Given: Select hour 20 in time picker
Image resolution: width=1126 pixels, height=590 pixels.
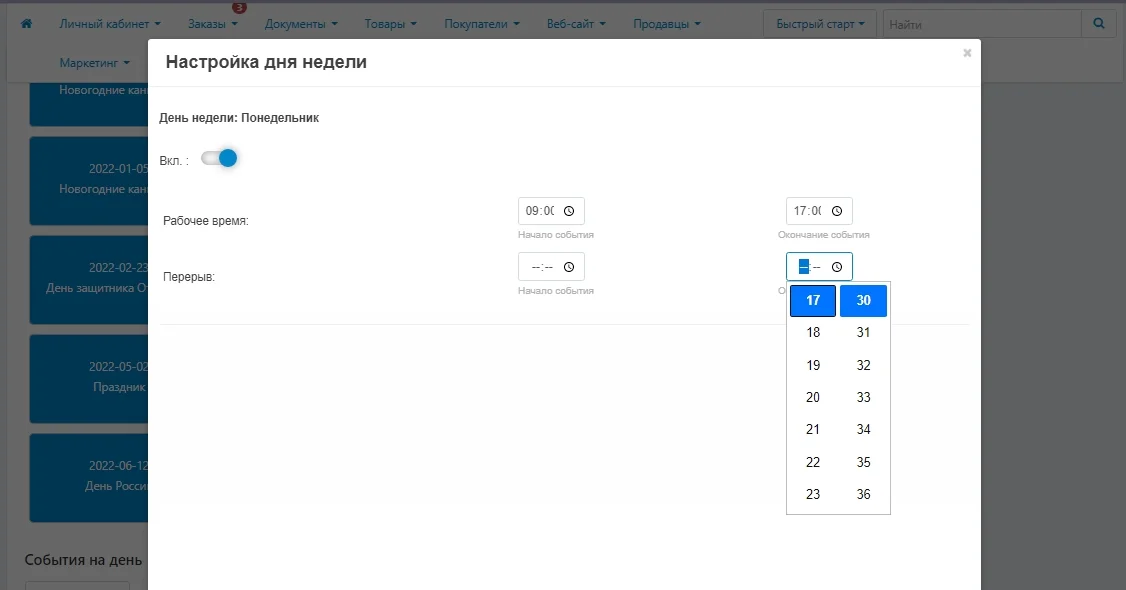Looking at the screenshot, I should click(813, 398).
